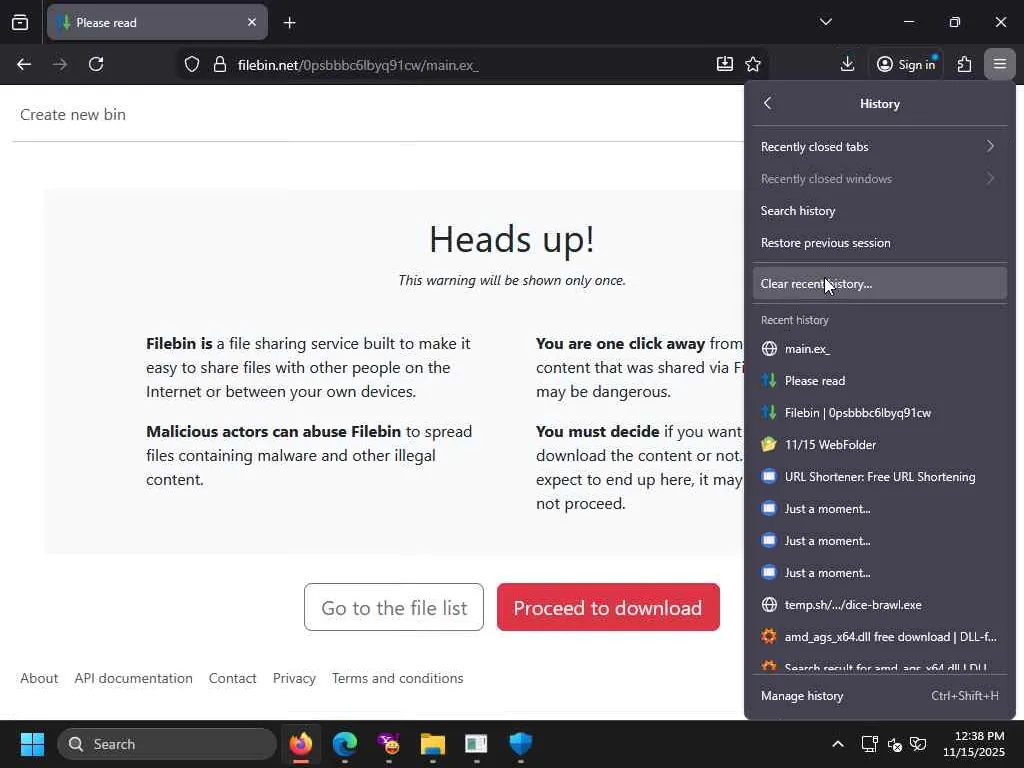This screenshot has width=1024, height=768.
Task: Click the Create new bin link
Action: point(73,114)
